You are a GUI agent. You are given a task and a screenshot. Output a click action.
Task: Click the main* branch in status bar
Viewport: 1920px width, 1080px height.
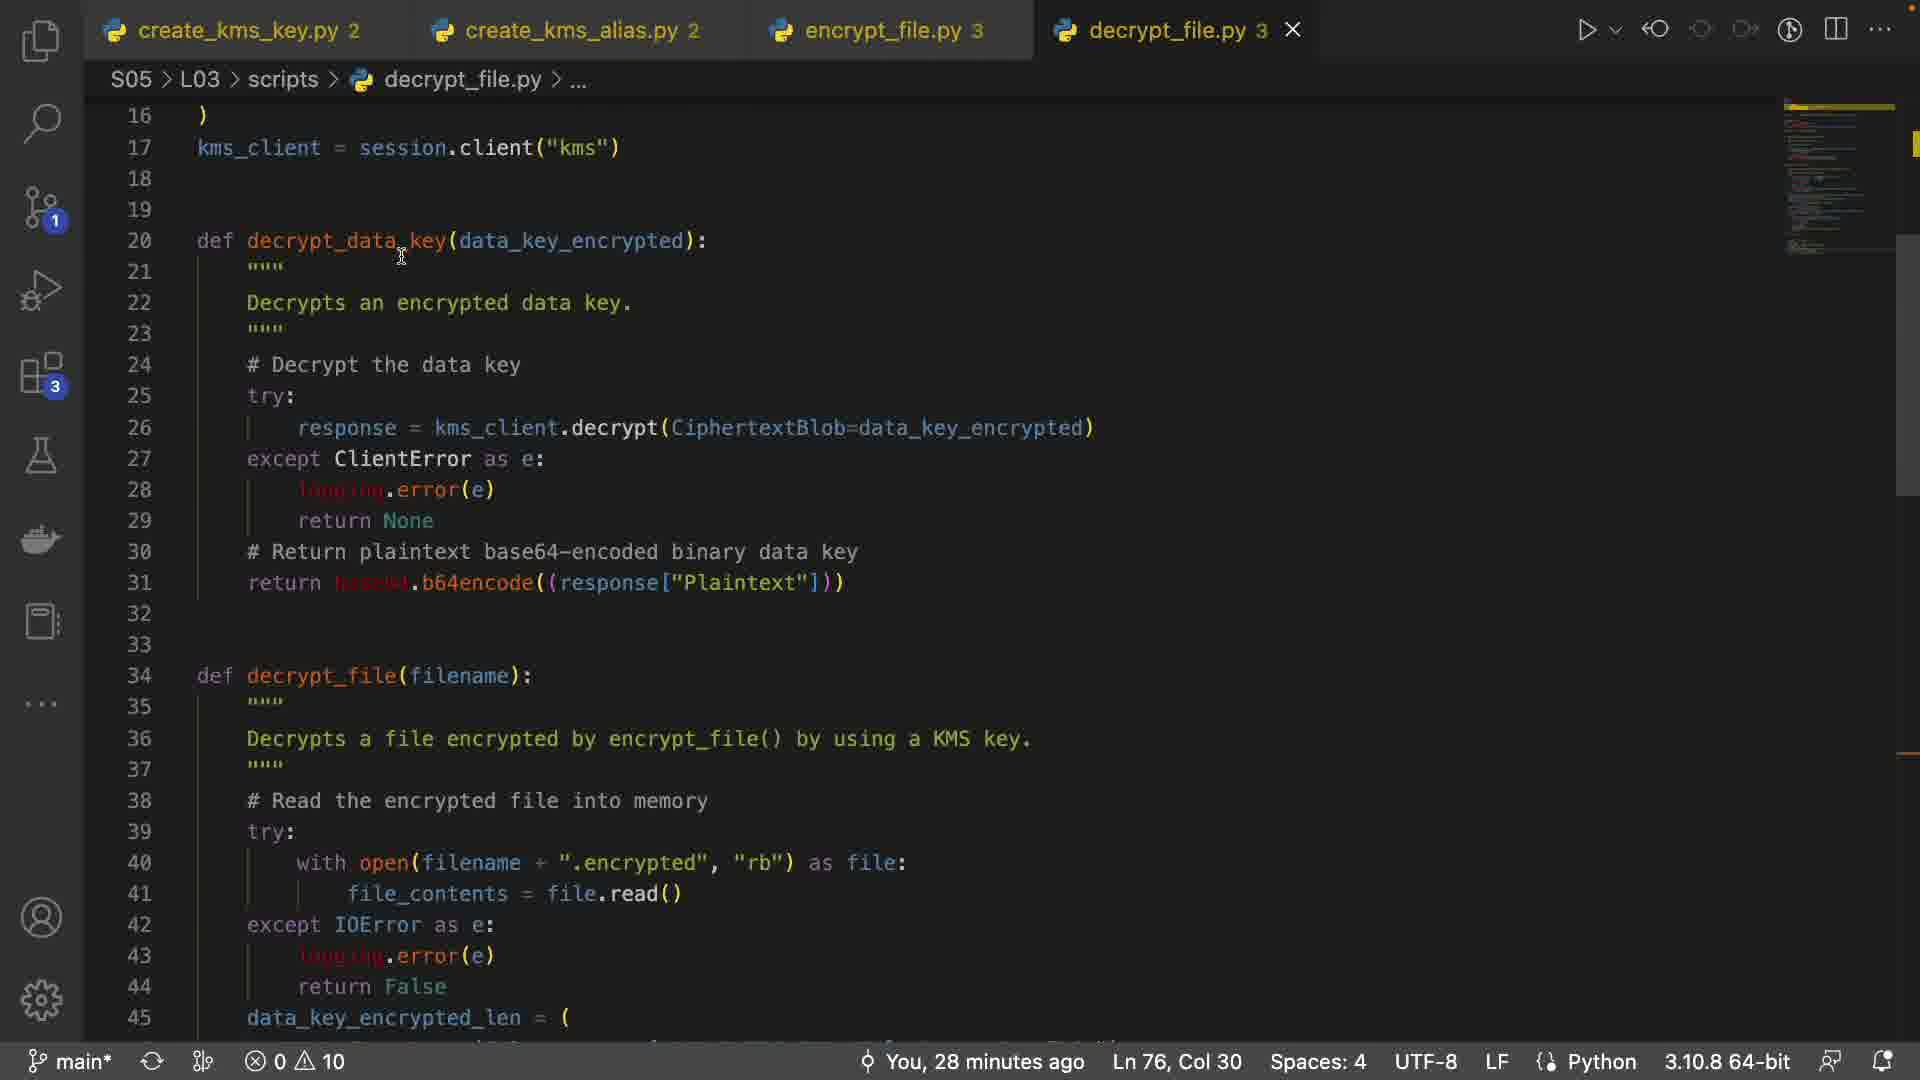click(70, 1061)
